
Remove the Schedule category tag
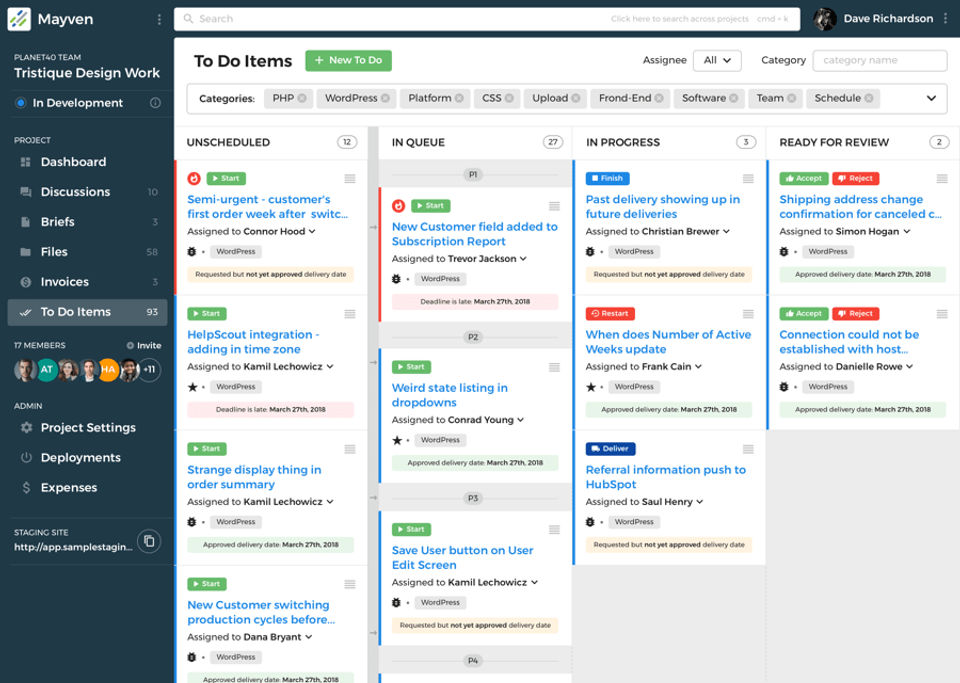[x=869, y=99]
